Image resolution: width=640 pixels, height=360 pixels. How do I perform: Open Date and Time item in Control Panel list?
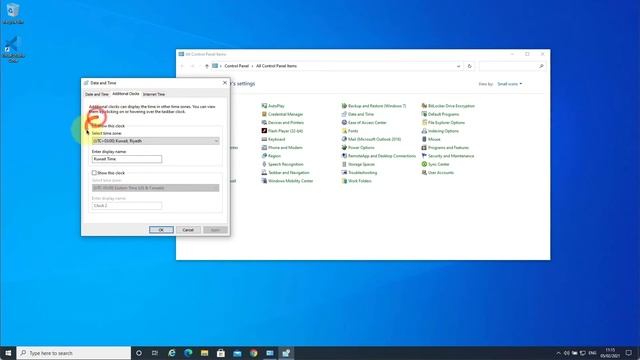coord(358,114)
